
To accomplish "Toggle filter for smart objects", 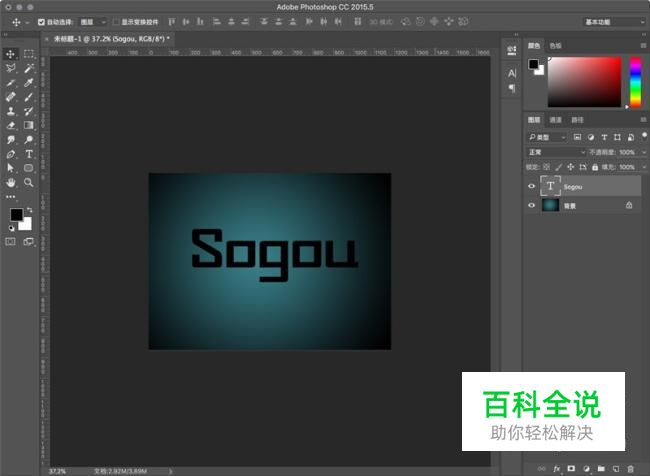I will pos(631,137).
